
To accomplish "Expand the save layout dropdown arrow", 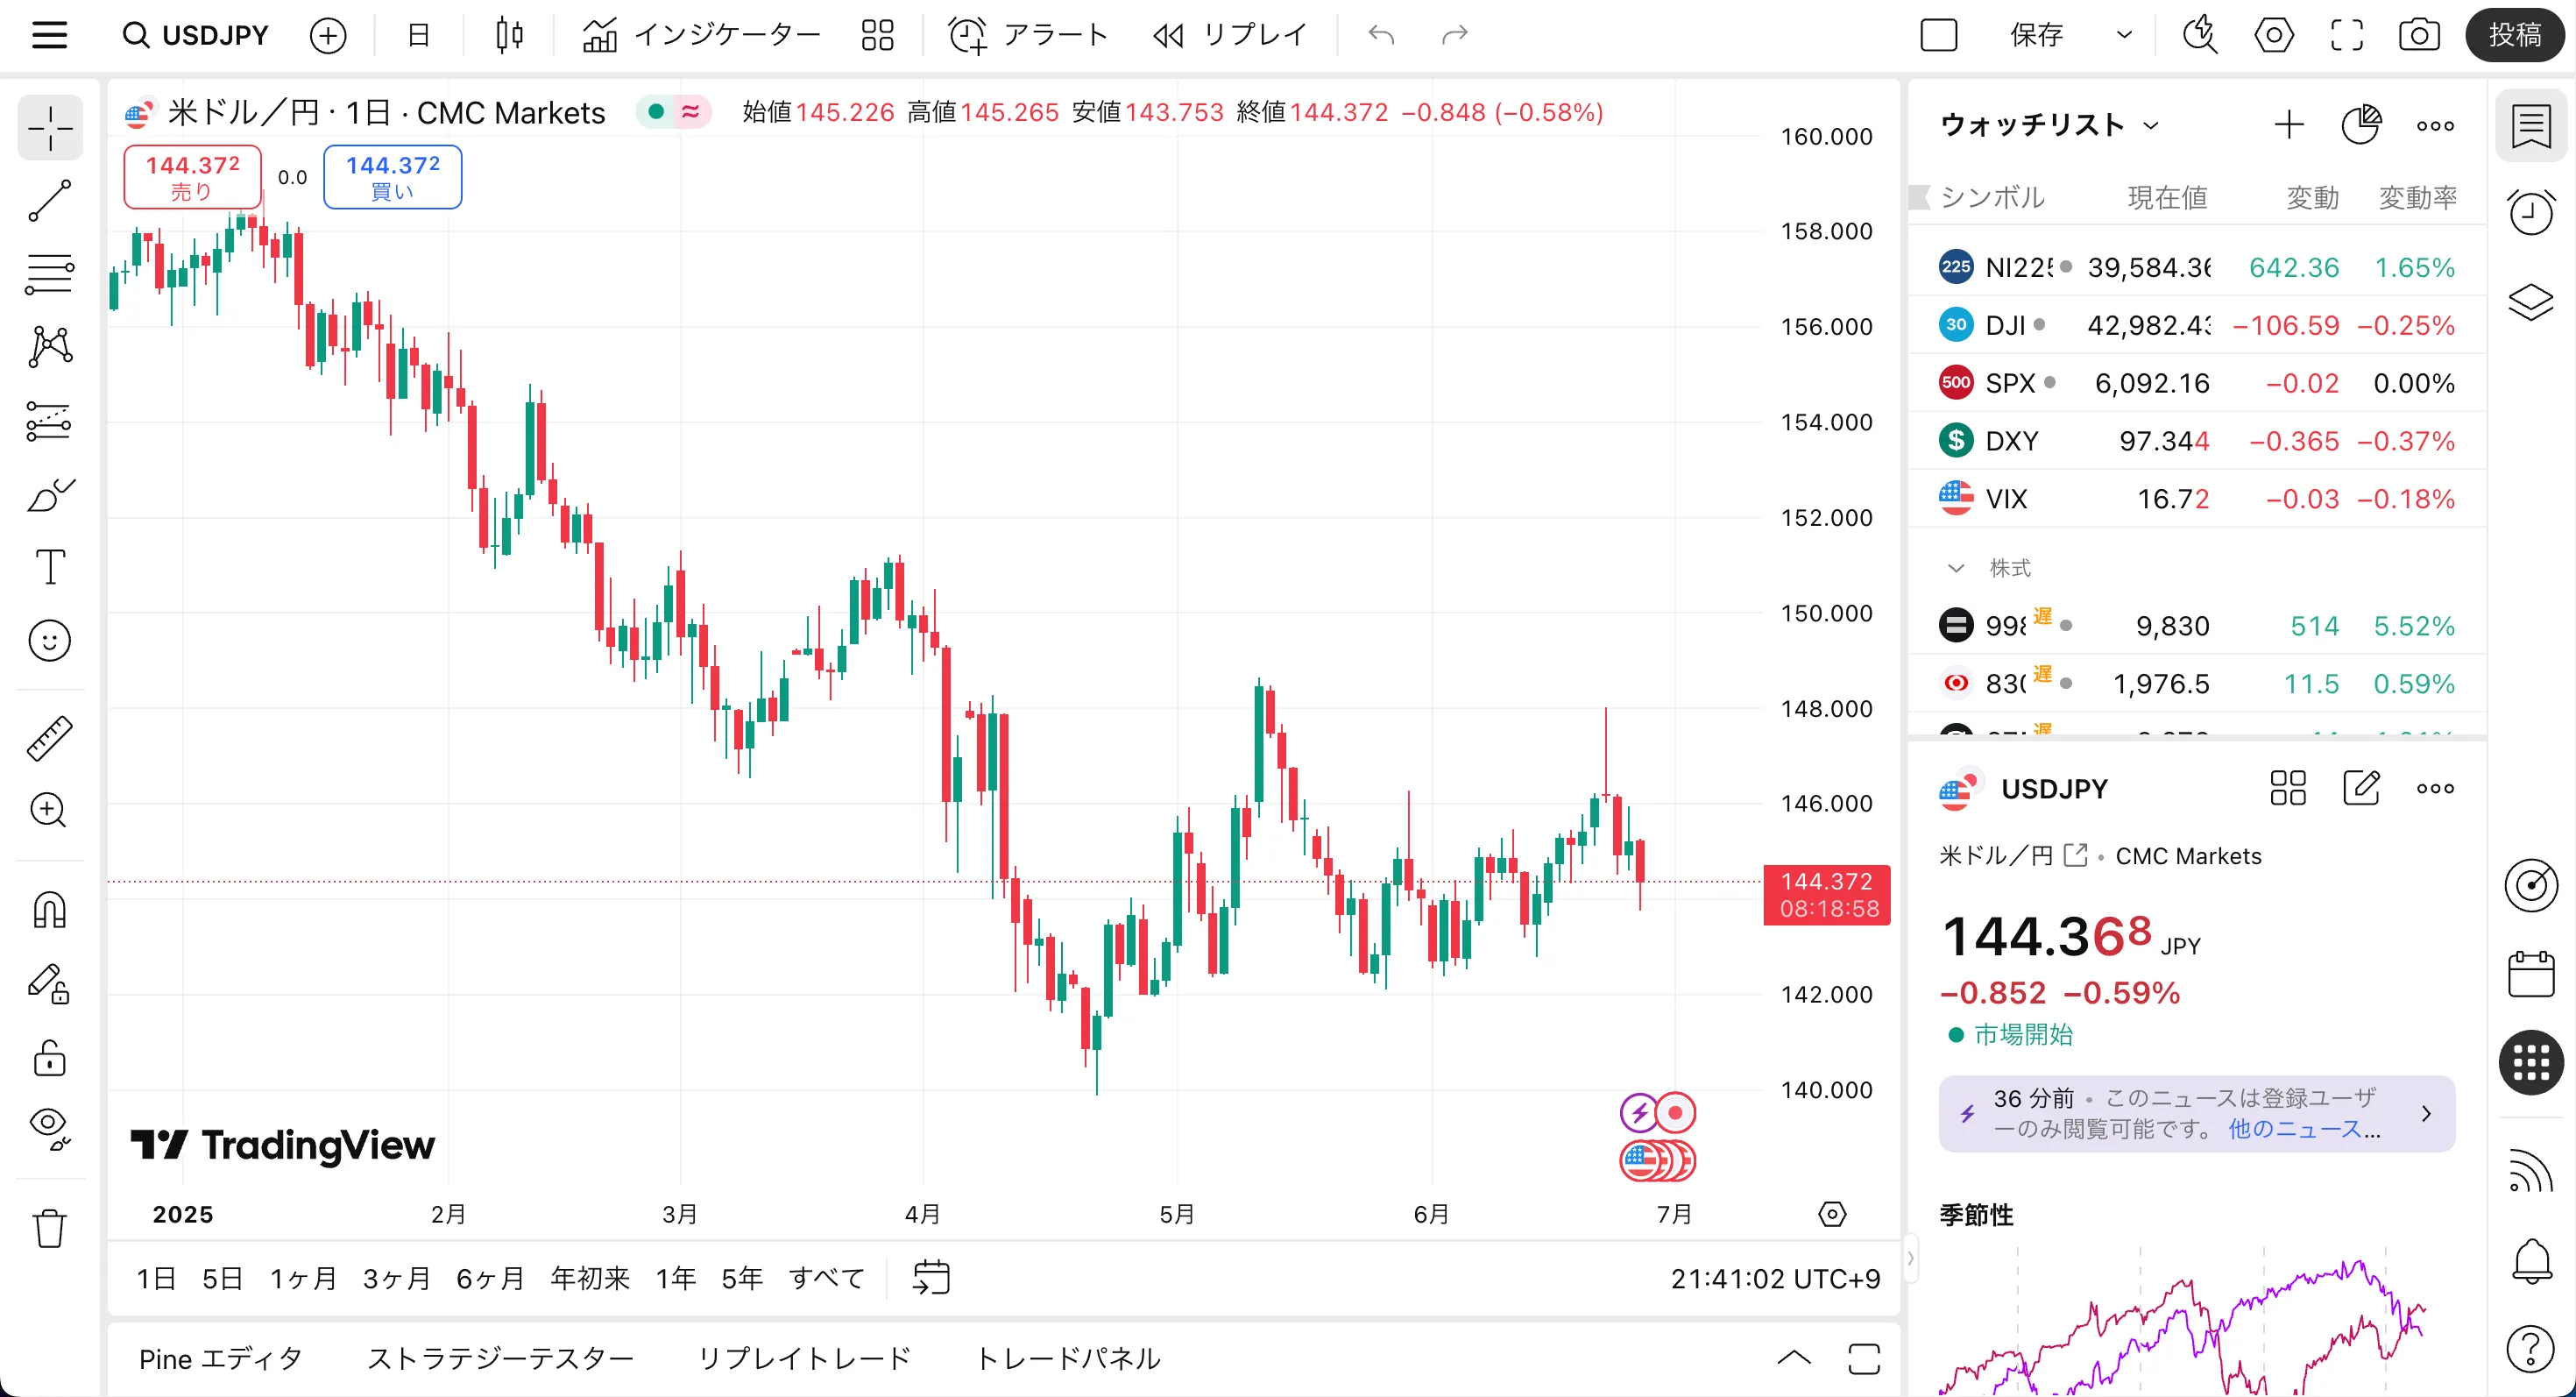I will point(2124,35).
